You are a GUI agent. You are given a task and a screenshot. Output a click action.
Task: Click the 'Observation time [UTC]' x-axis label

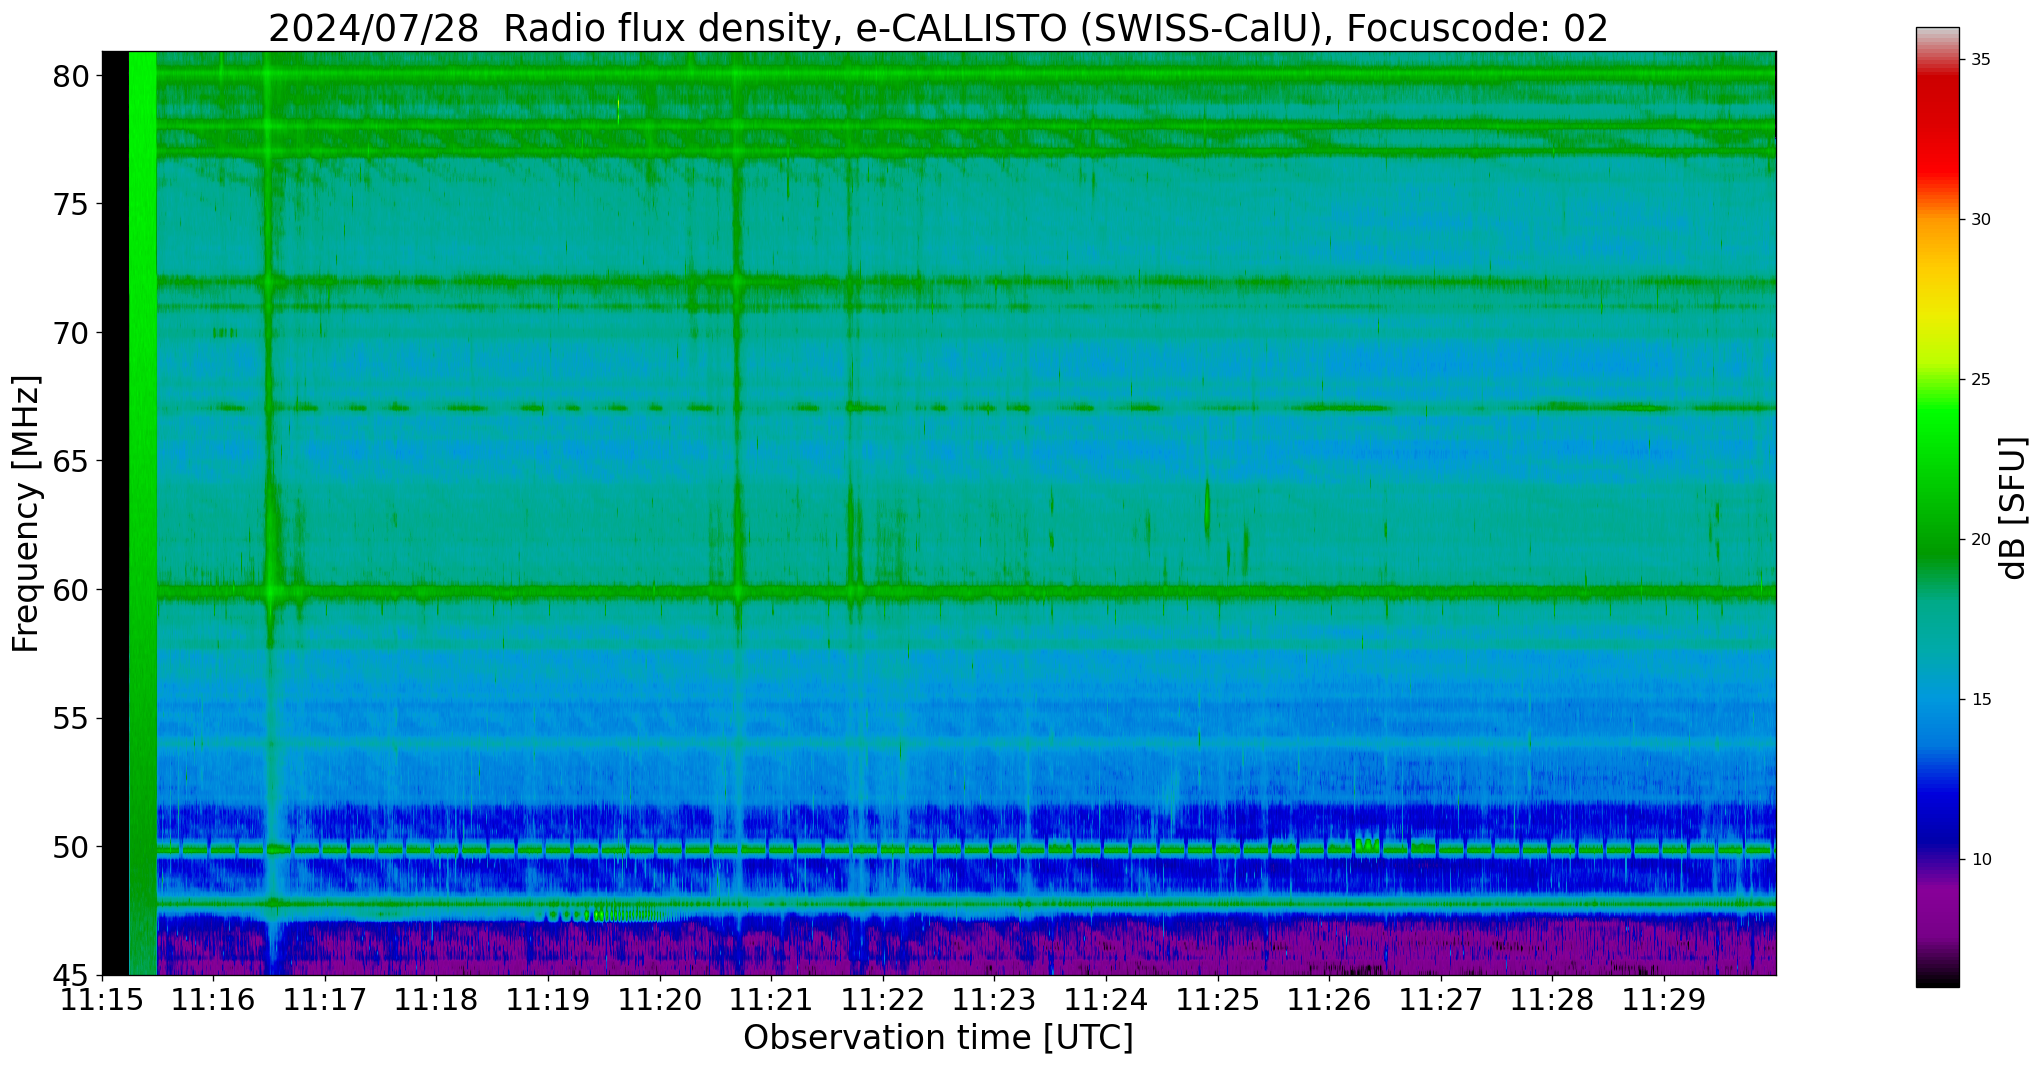(938, 1038)
